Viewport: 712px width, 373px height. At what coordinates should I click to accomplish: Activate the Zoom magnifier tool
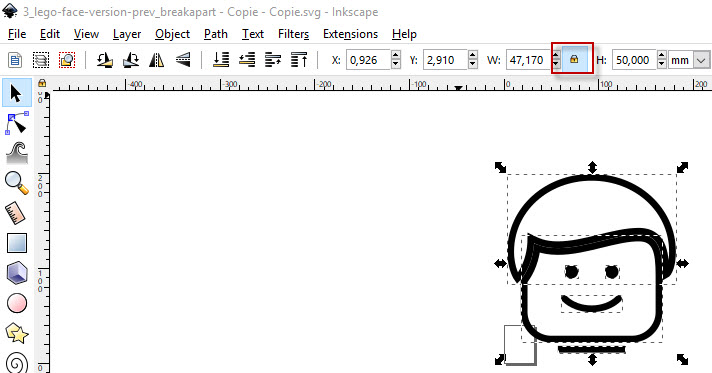click(17, 183)
